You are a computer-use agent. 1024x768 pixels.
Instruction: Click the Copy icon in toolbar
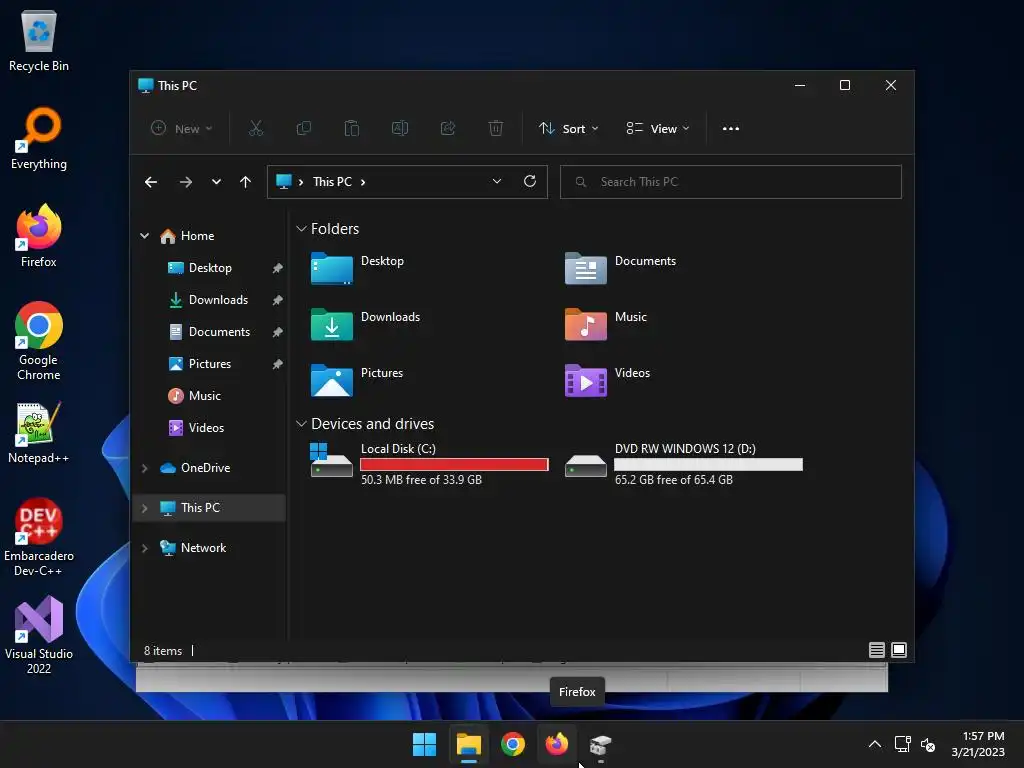click(x=304, y=129)
